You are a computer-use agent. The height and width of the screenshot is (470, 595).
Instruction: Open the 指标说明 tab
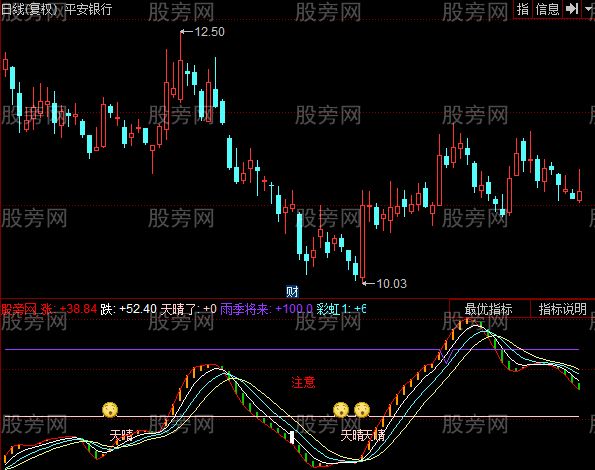pos(562,309)
